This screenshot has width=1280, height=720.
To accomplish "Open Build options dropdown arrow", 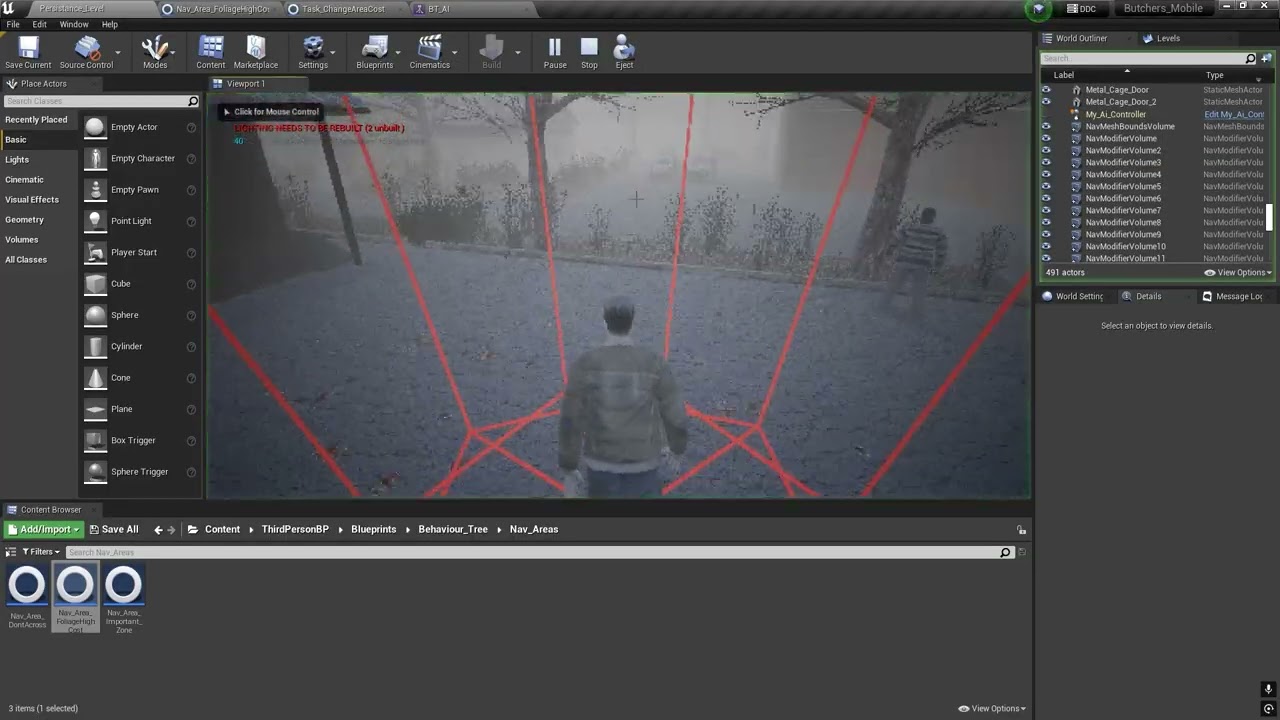I will tap(517, 52).
